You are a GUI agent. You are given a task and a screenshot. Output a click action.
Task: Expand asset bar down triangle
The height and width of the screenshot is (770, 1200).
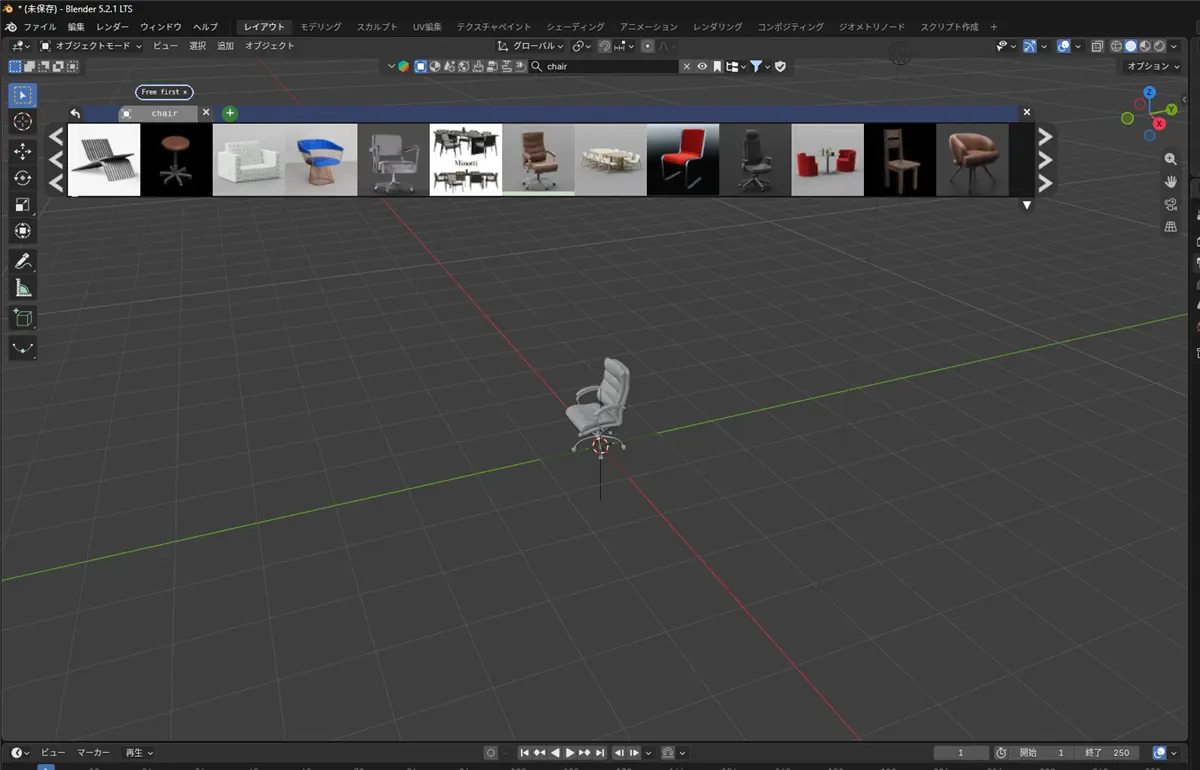(1026, 205)
